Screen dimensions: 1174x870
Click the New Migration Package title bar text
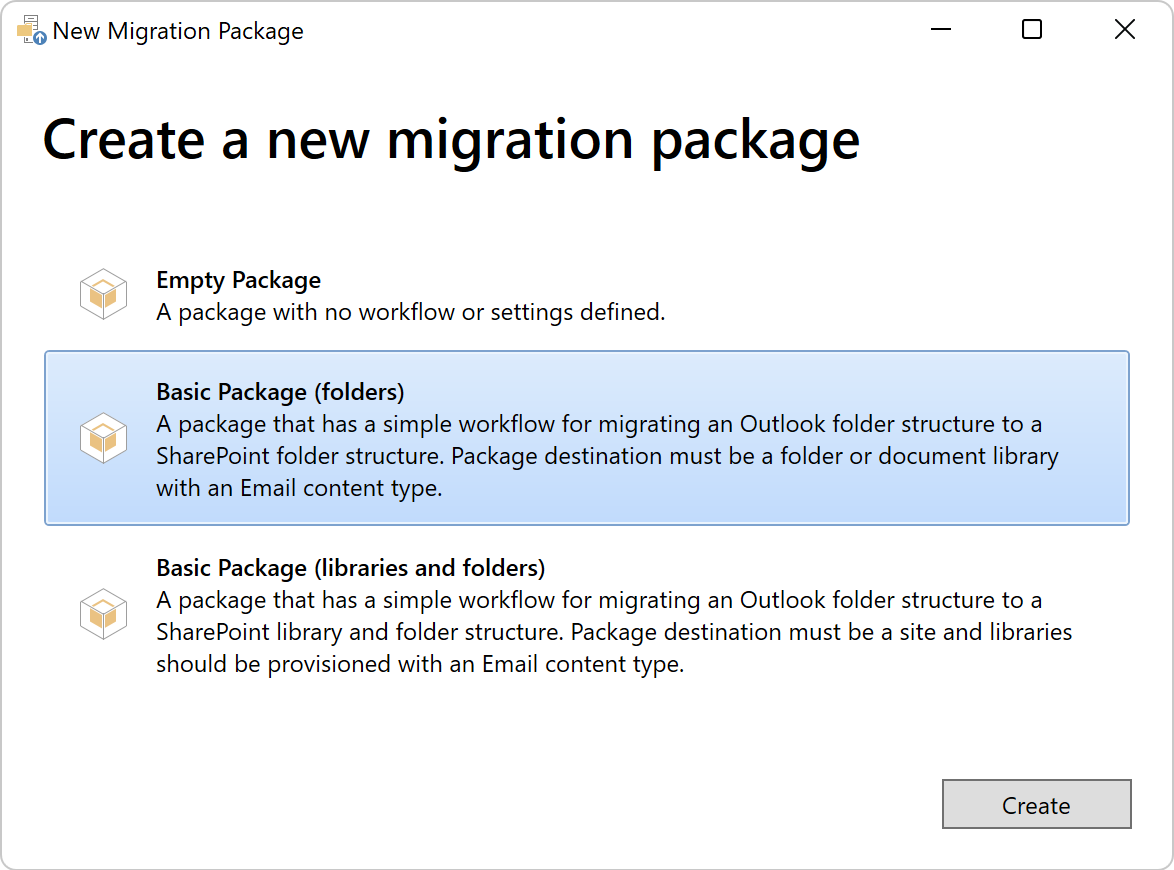click(x=178, y=30)
